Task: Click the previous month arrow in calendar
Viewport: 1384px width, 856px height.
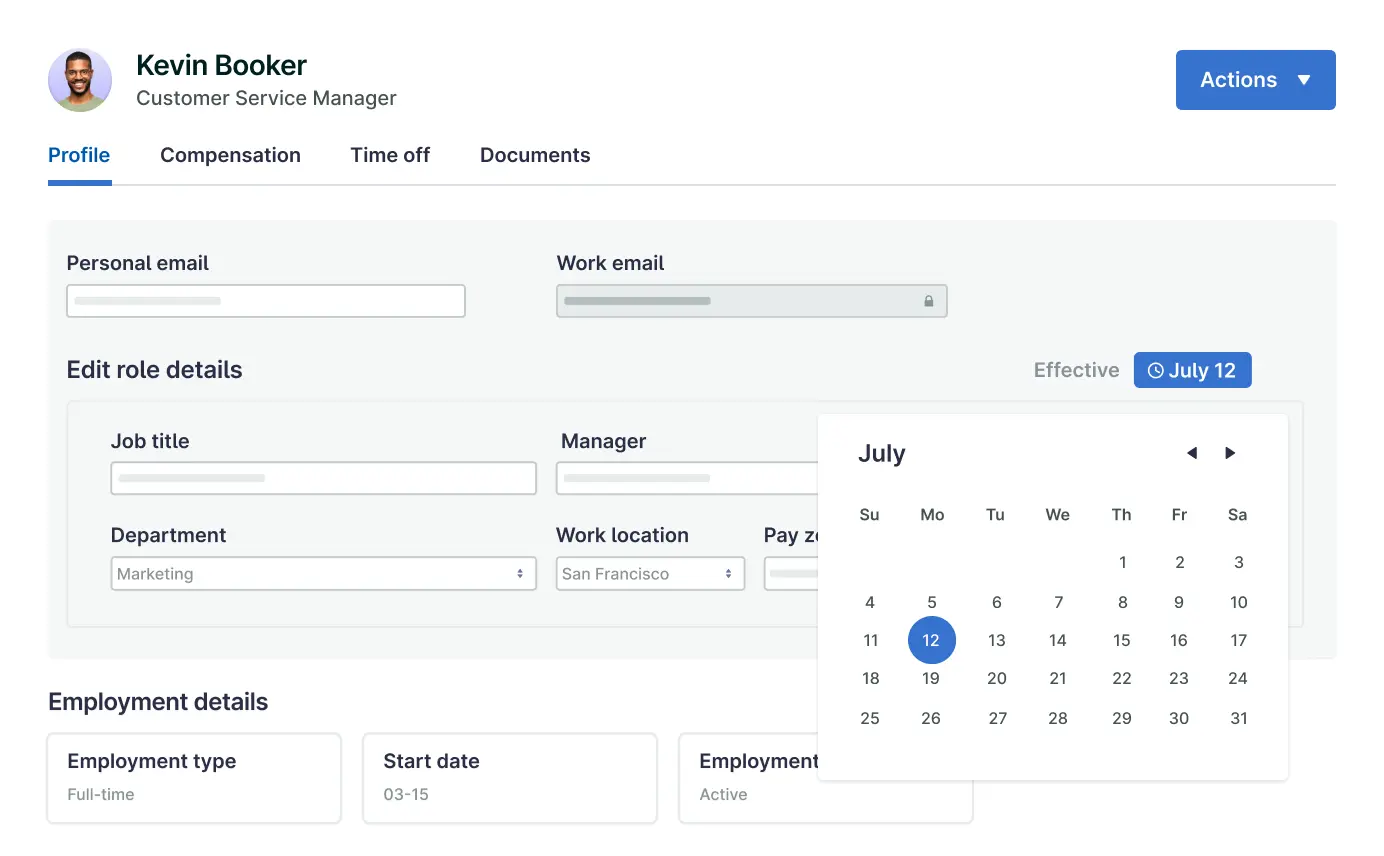Action: click(1191, 453)
